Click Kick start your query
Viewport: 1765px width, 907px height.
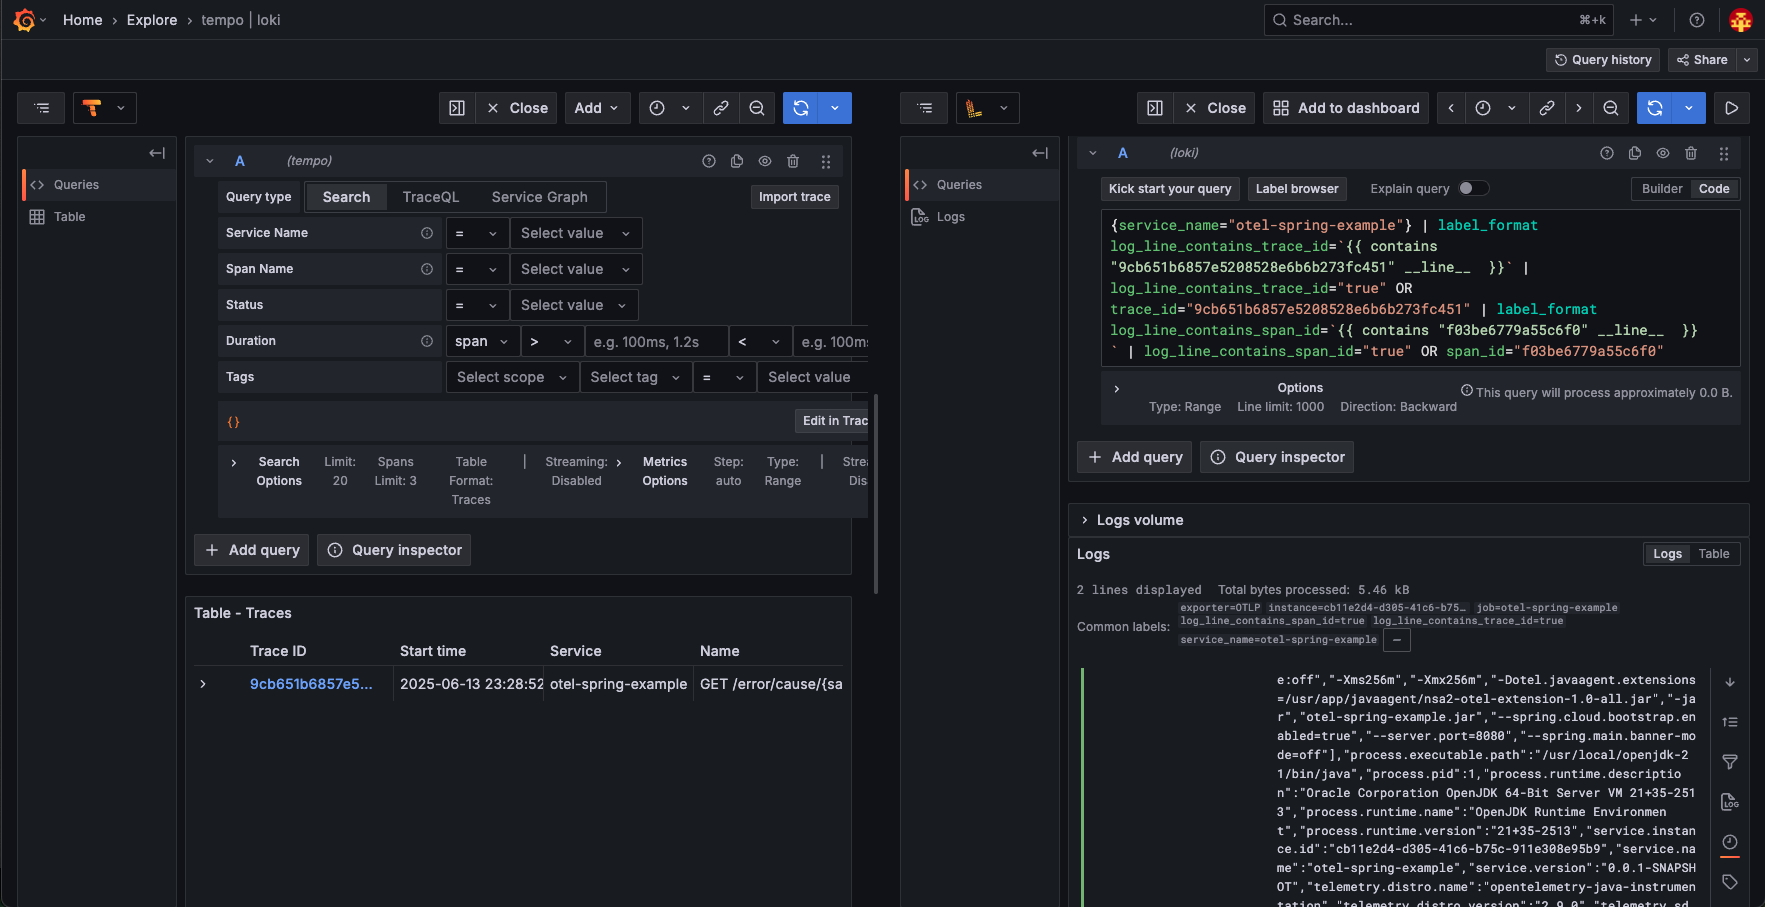1170,189
